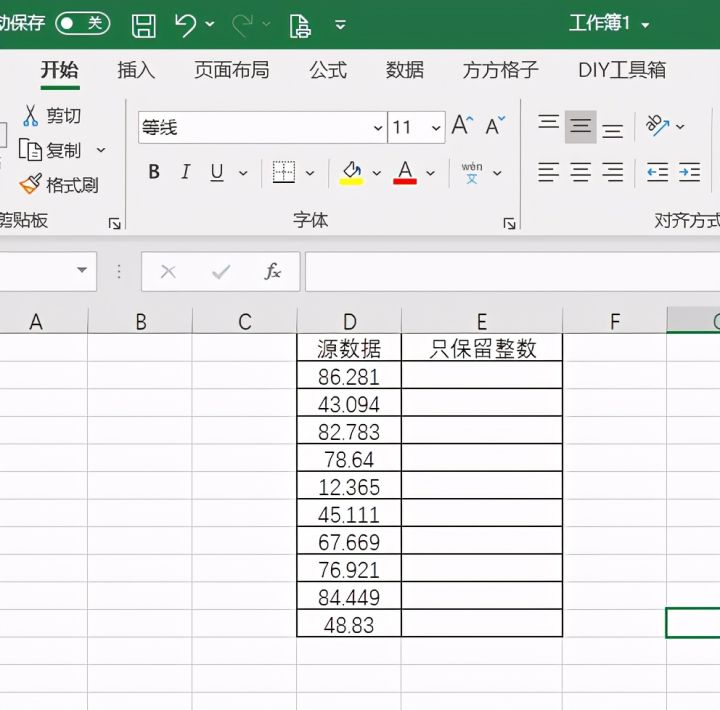Click the top align icon

(x=549, y=124)
